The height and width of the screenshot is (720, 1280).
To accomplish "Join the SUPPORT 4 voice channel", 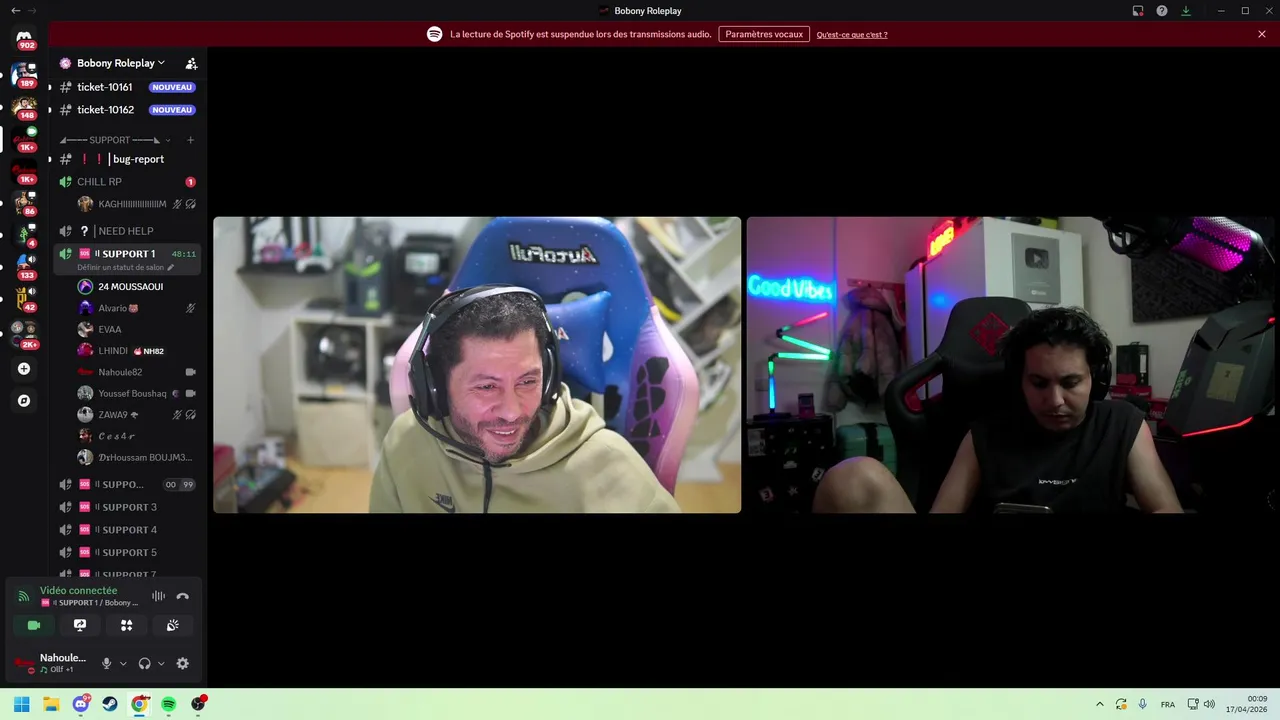I will click(x=127, y=530).
